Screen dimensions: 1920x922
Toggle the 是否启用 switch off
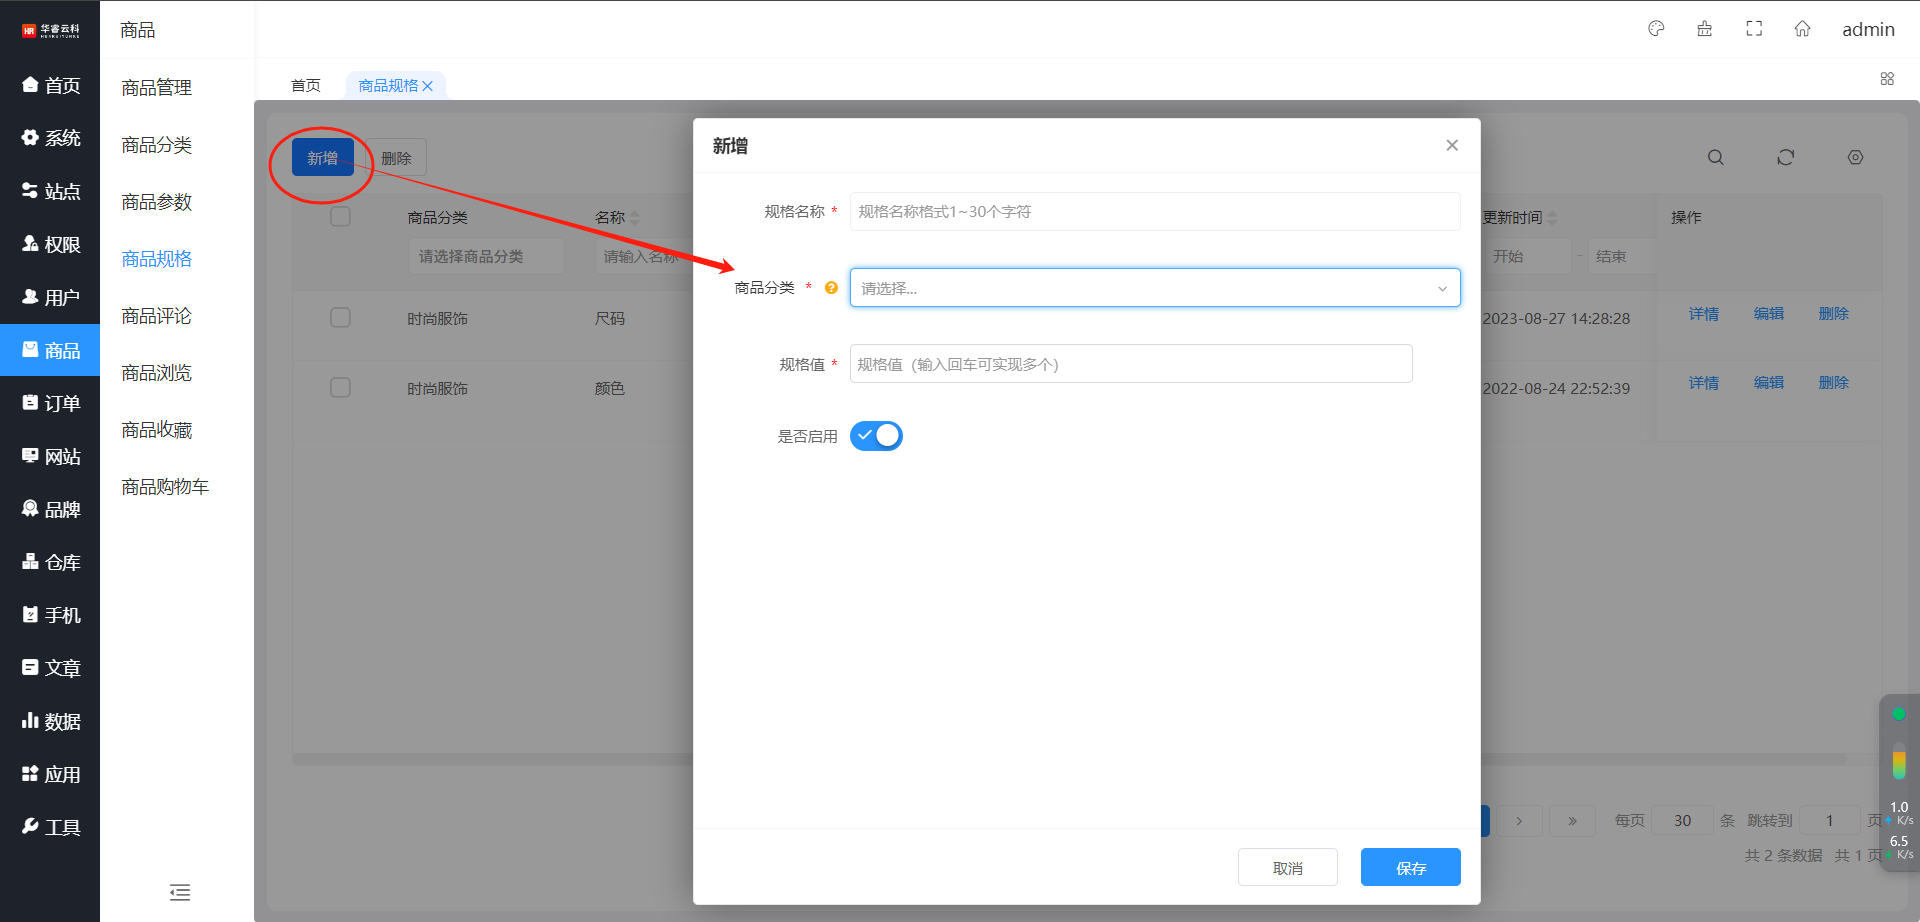pos(876,436)
